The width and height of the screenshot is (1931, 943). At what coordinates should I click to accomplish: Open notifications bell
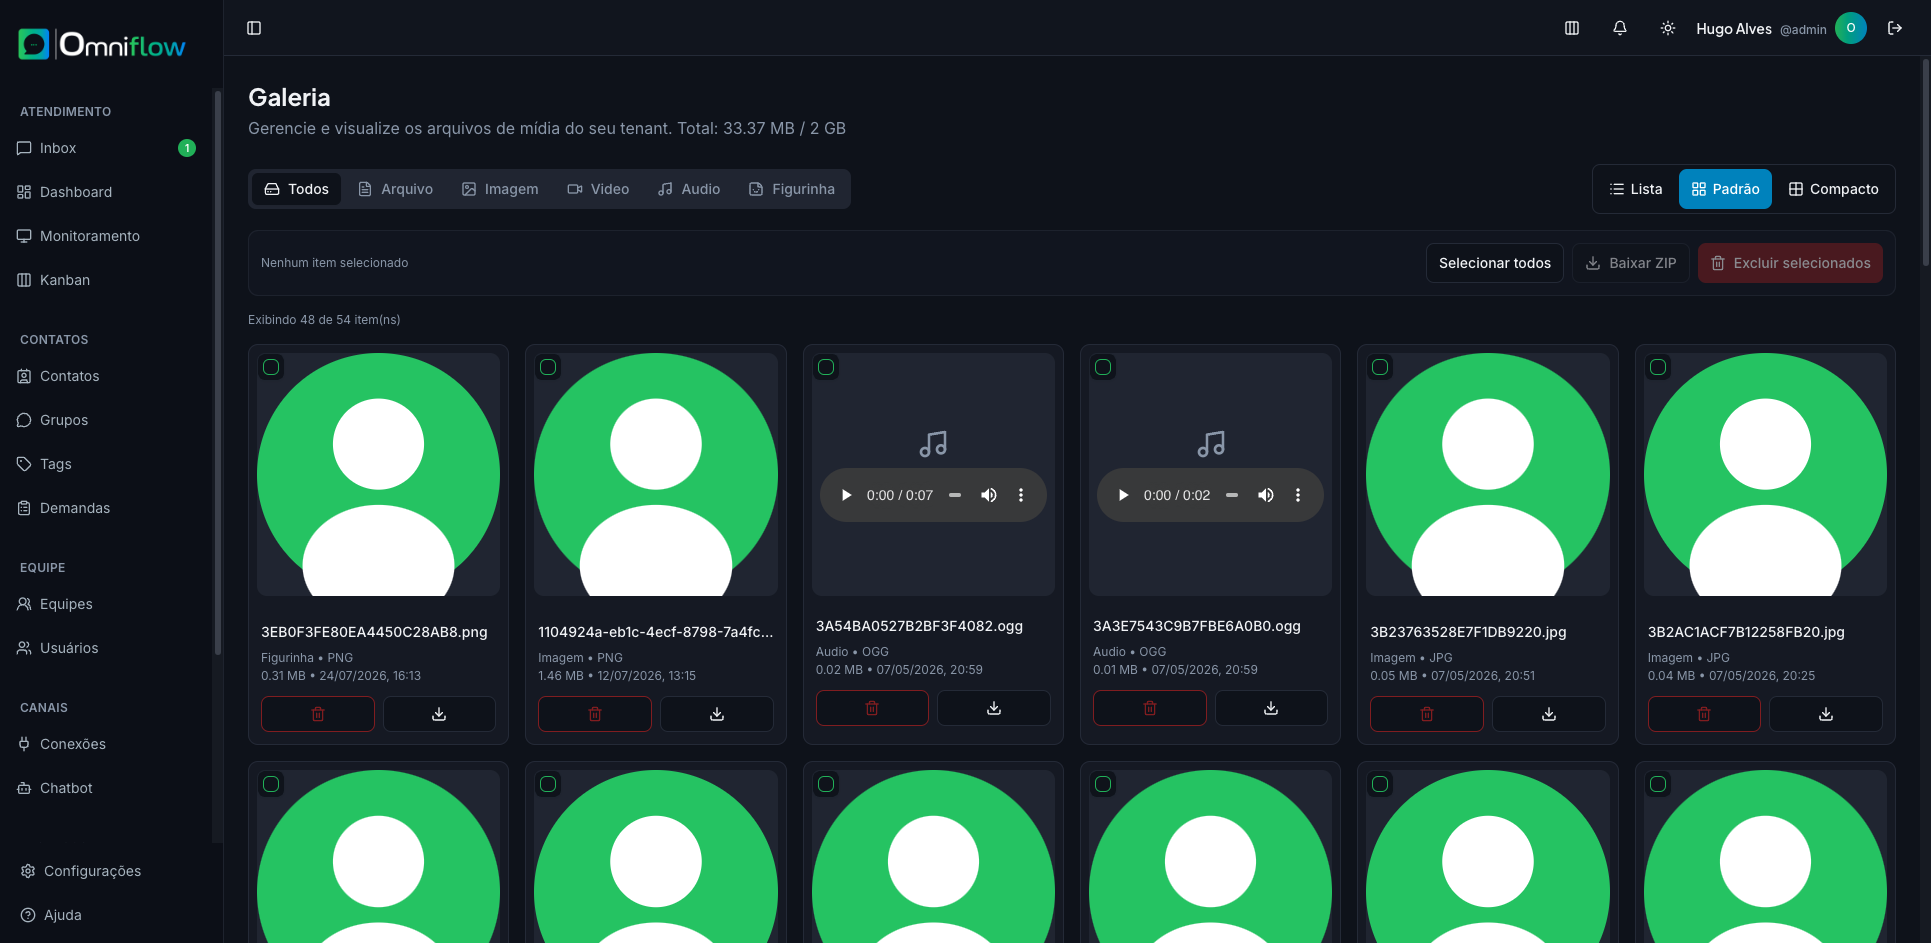coord(1620,28)
